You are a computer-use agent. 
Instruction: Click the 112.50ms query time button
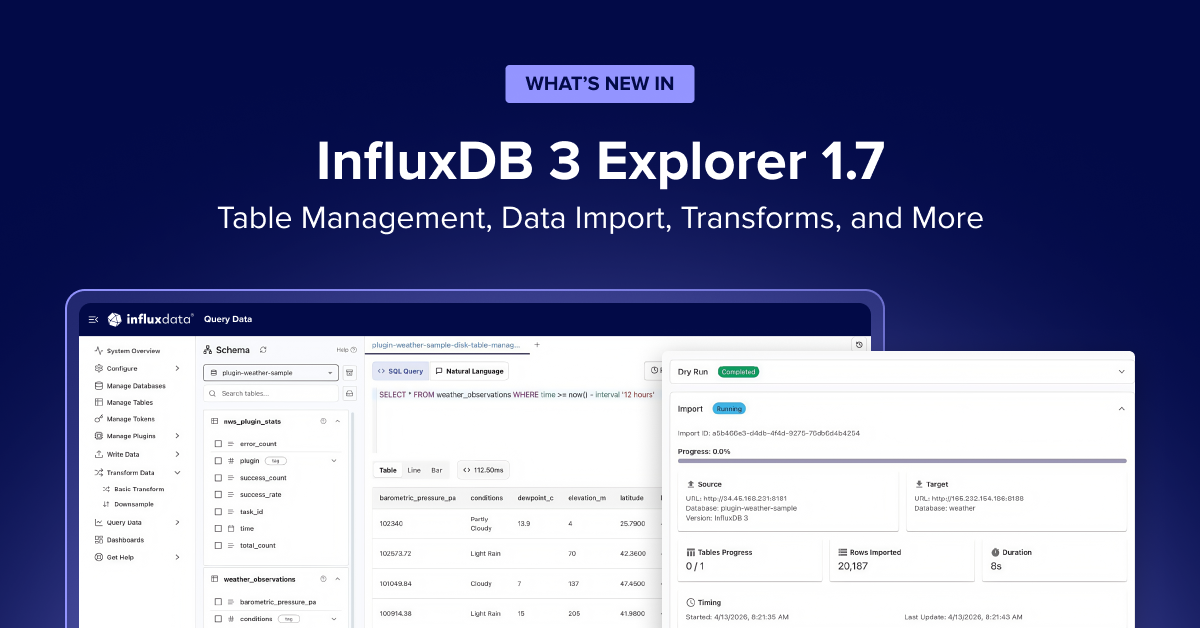(485, 469)
